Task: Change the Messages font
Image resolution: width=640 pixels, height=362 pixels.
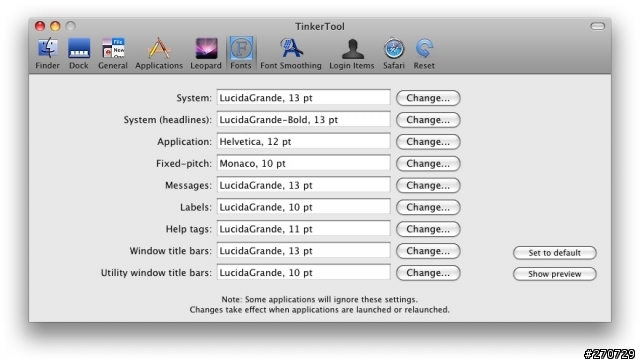Action: pyautogui.click(x=428, y=185)
